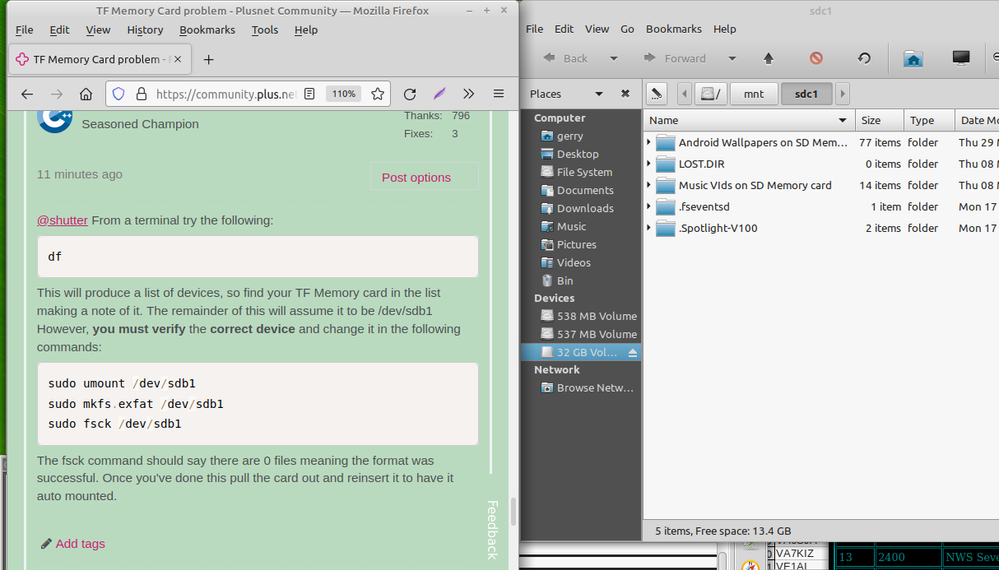Expand the Android Wallpapers folder tree row
Screen dimensions: 999x570
click(649, 143)
